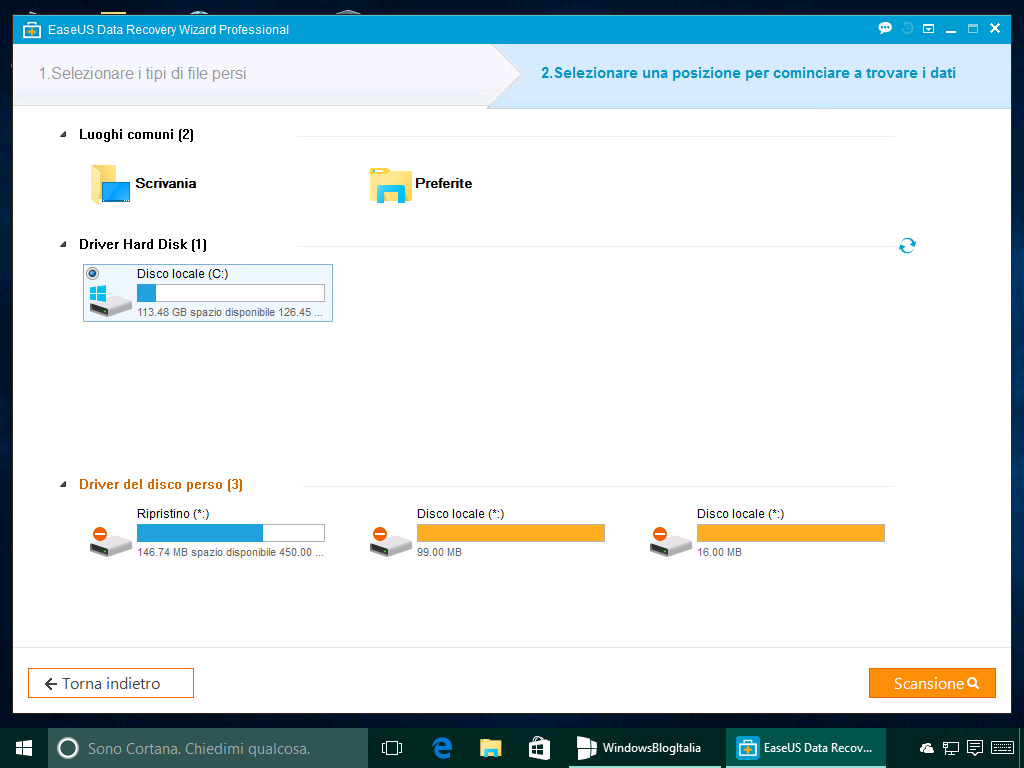Launch Microsoft Edge from the taskbar
The width and height of the screenshot is (1024, 768).
442,748
